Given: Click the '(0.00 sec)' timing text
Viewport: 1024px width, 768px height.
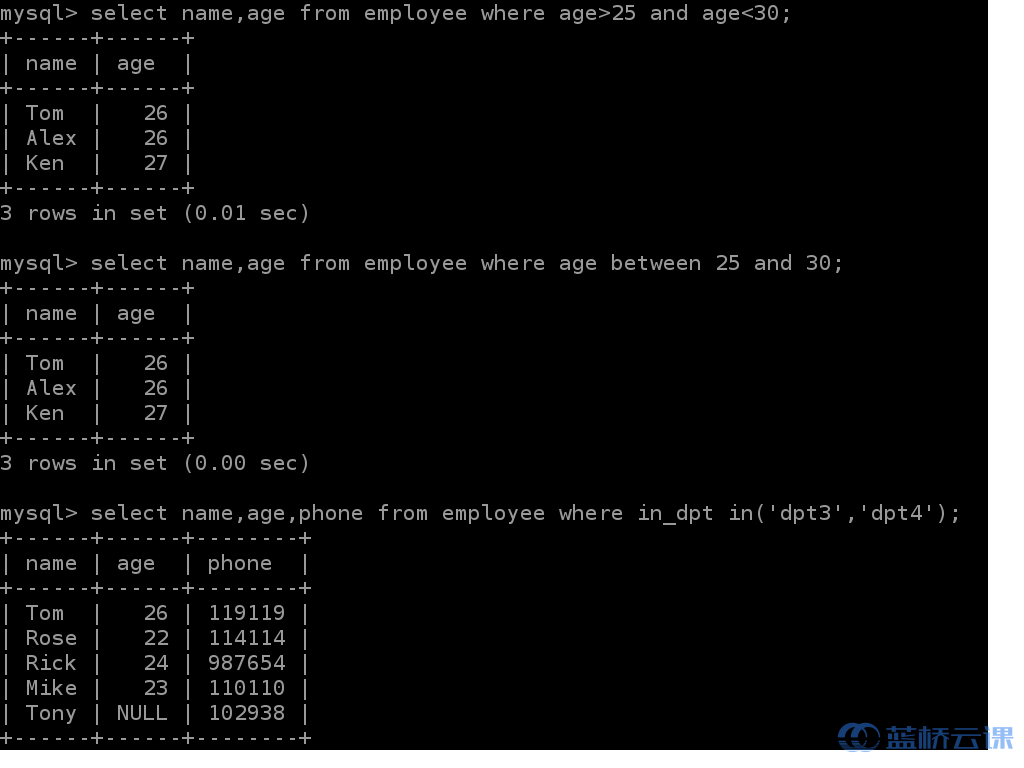Looking at the screenshot, I should (246, 463).
